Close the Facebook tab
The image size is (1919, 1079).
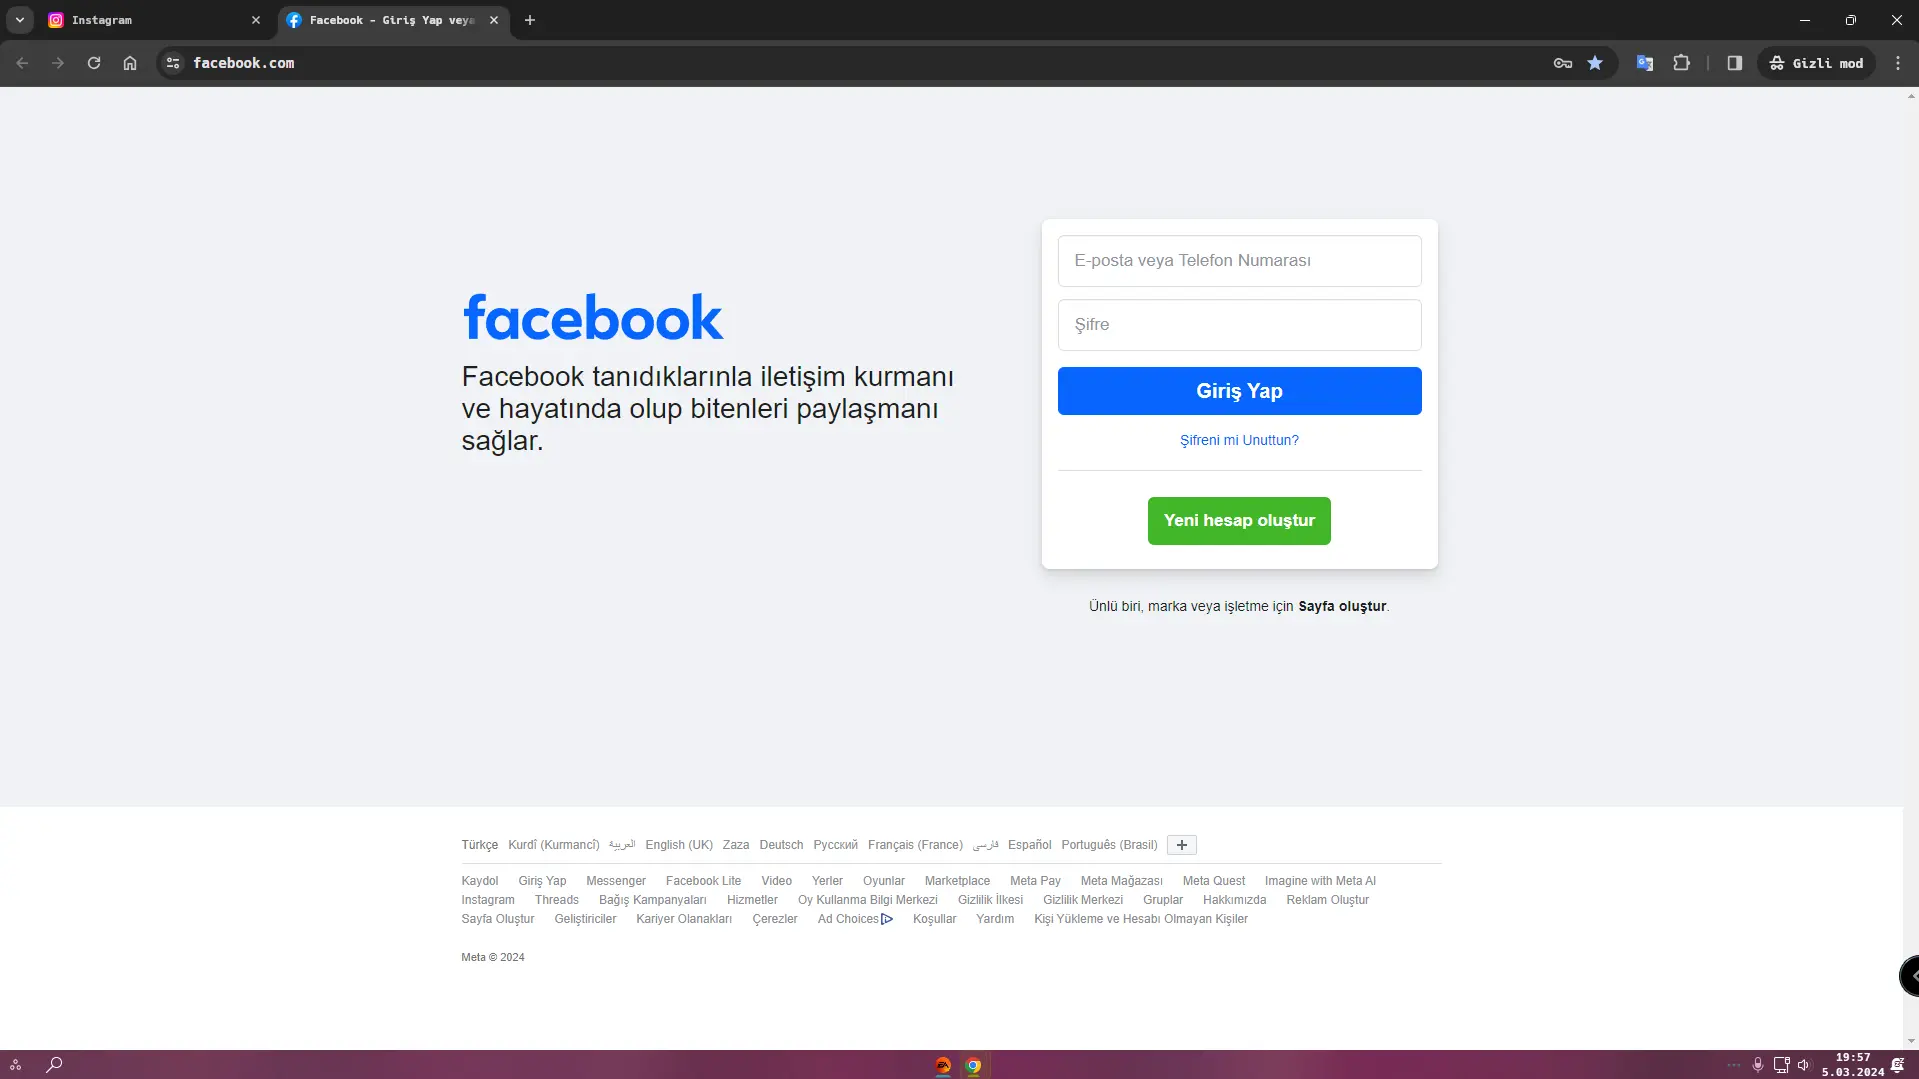[x=494, y=20]
